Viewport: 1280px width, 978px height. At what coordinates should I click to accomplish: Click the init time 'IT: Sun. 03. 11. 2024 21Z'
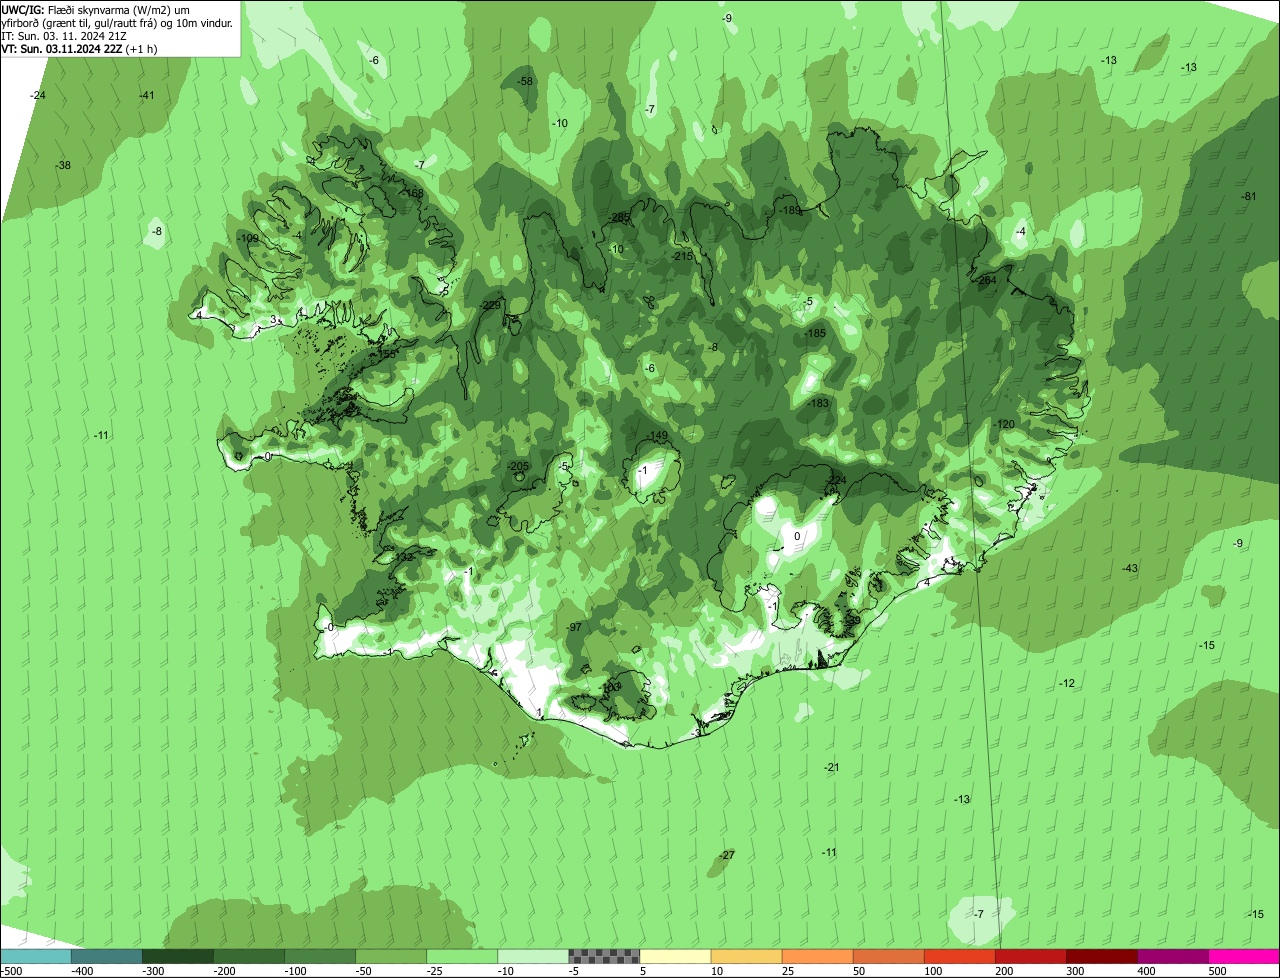[64, 35]
